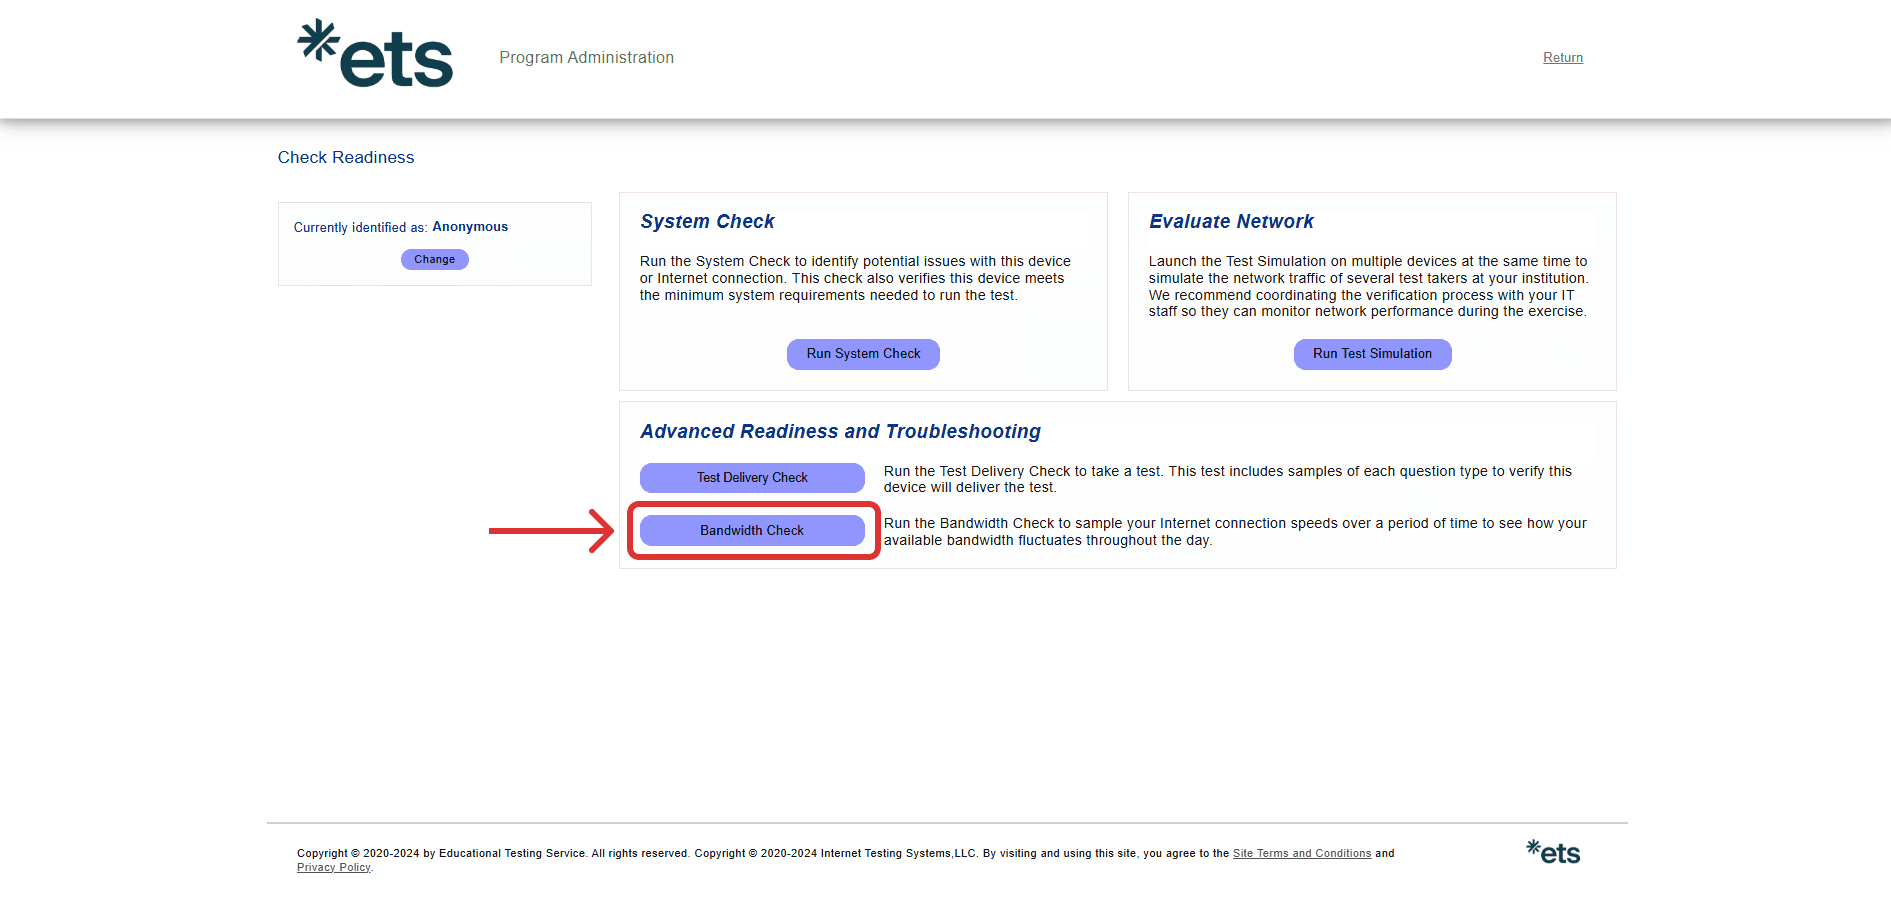Click the red arrow pointing to Bandwidth Check
Image resolution: width=1891 pixels, height=911 pixels.
coord(550,531)
